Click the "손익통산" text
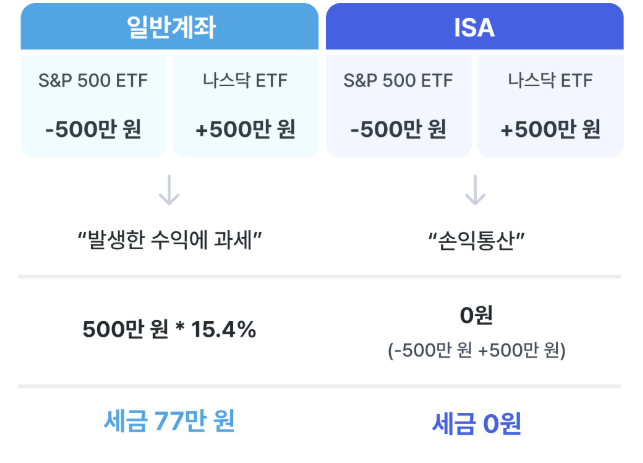The height and width of the screenshot is (463, 643). coord(476,240)
